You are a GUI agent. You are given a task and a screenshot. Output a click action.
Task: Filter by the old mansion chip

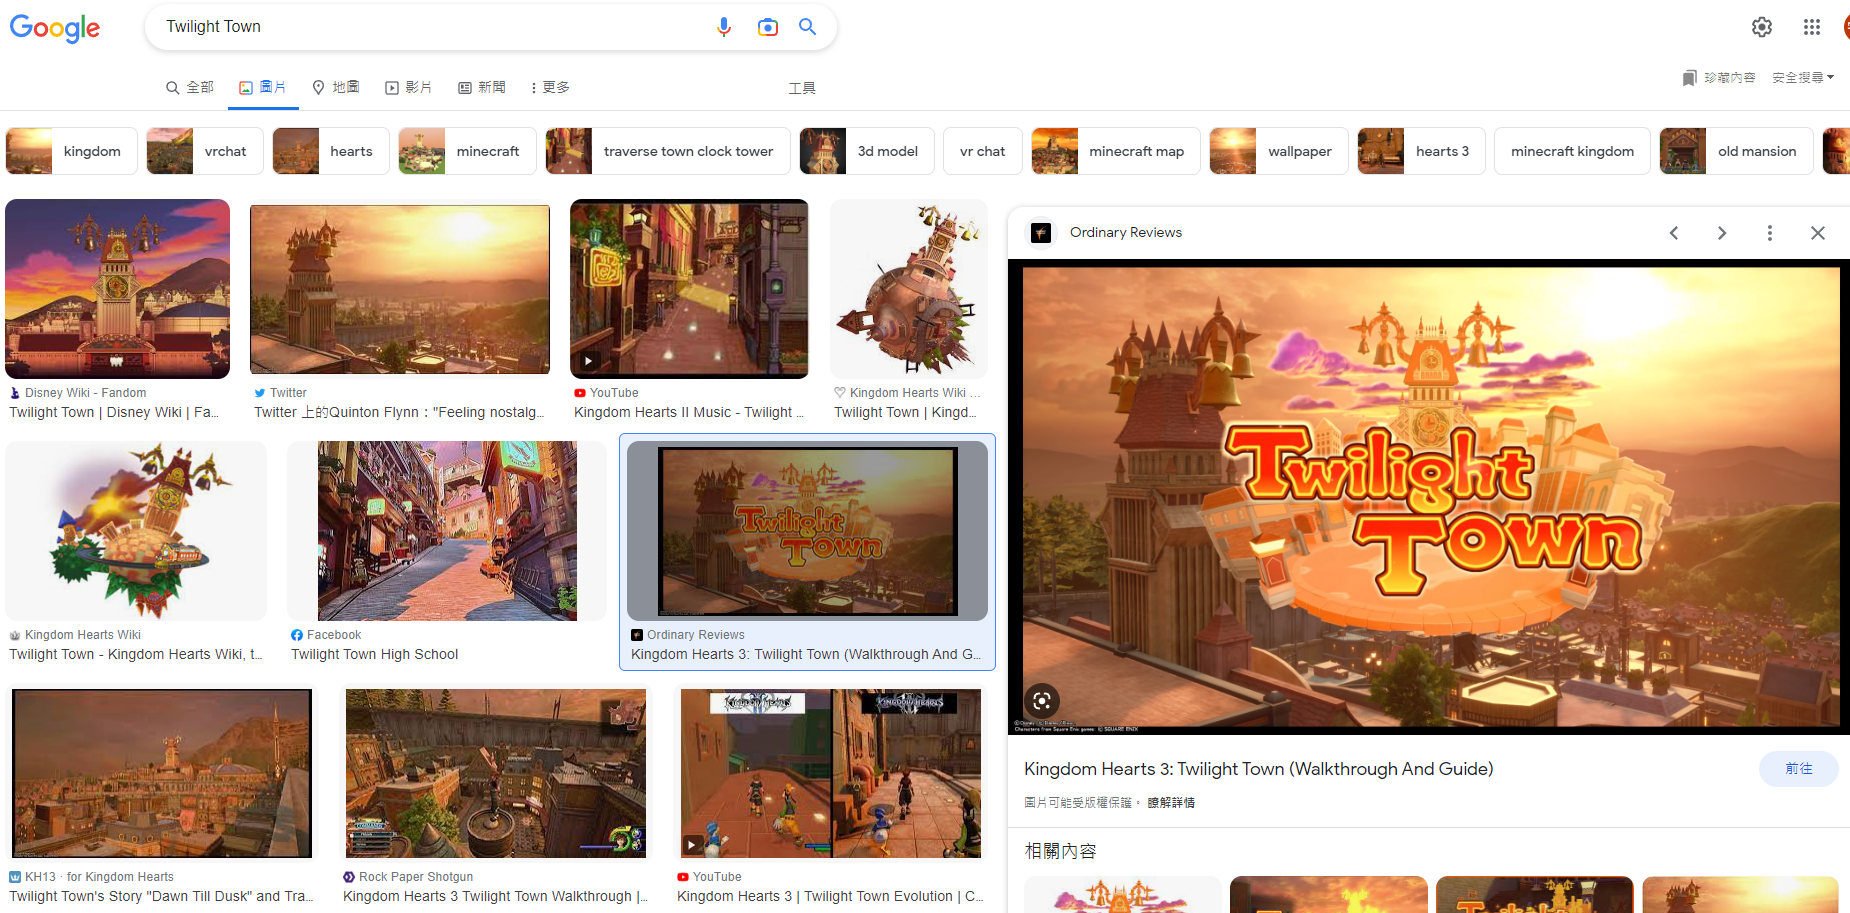click(x=1736, y=151)
